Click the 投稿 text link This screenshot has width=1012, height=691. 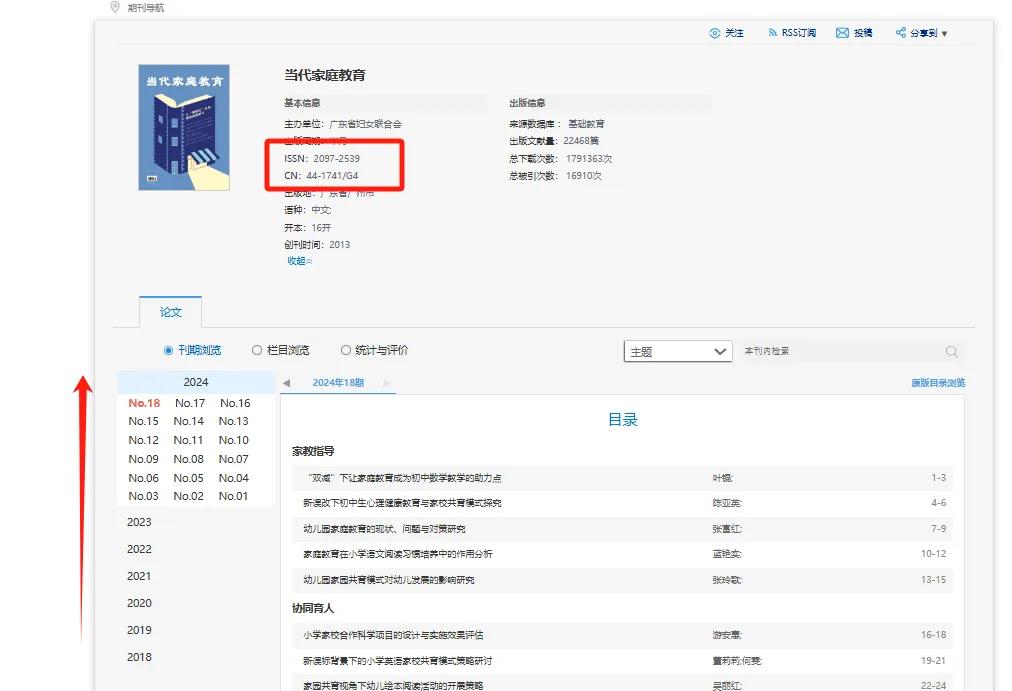(863, 33)
